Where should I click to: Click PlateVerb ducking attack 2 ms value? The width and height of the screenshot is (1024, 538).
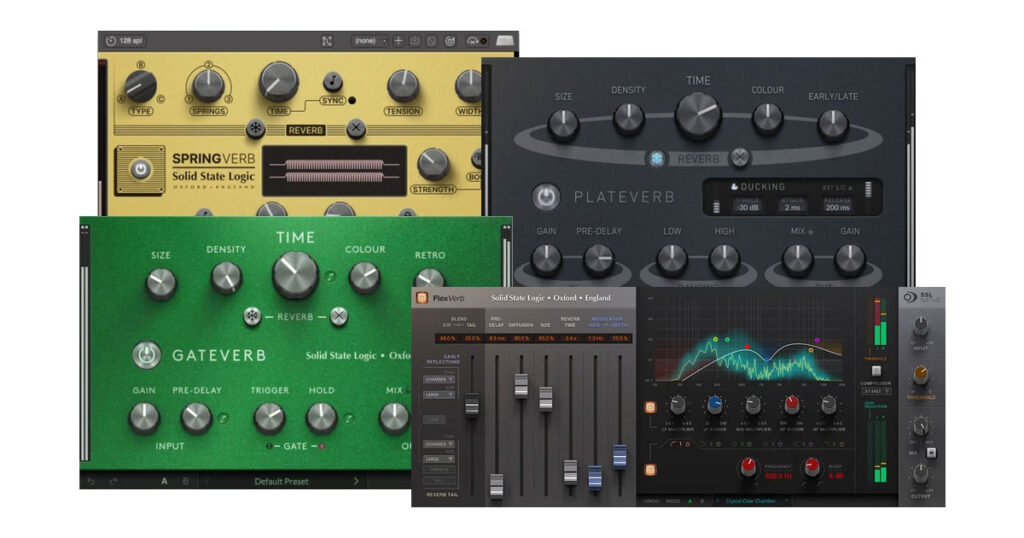[792, 207]
